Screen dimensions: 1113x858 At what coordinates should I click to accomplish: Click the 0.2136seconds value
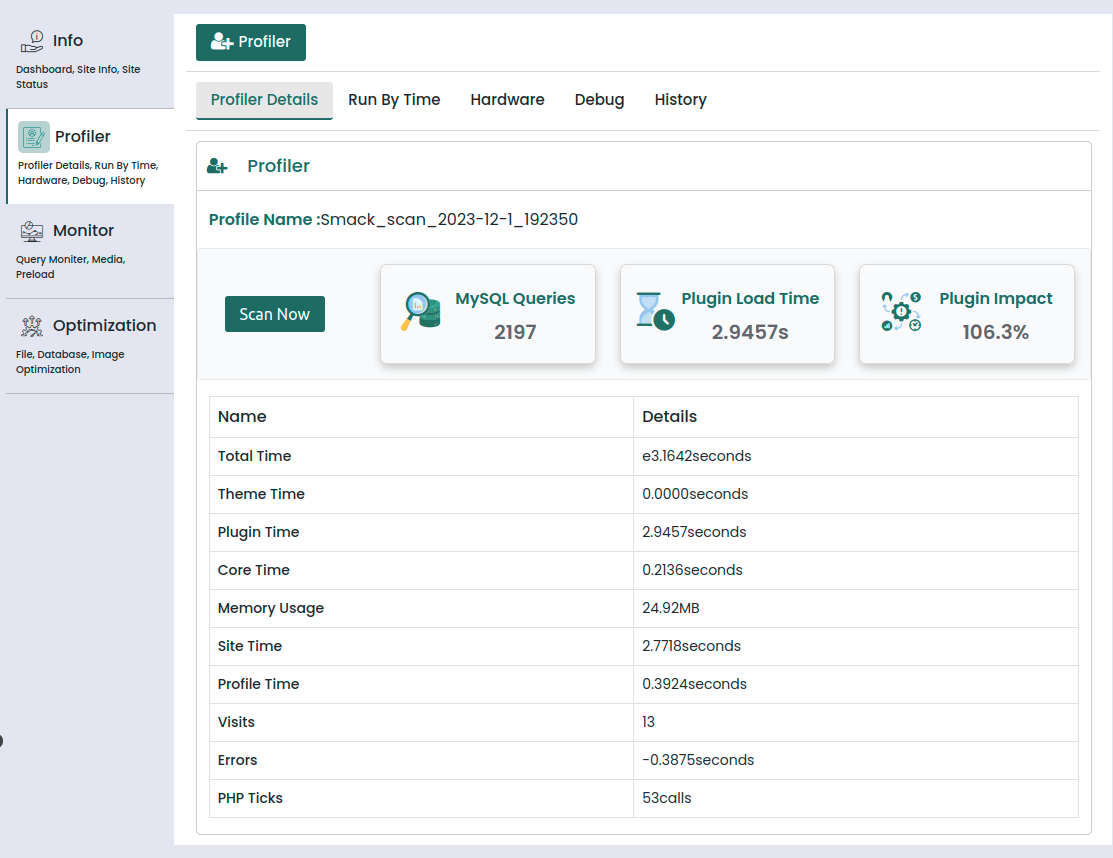(692, 570)
